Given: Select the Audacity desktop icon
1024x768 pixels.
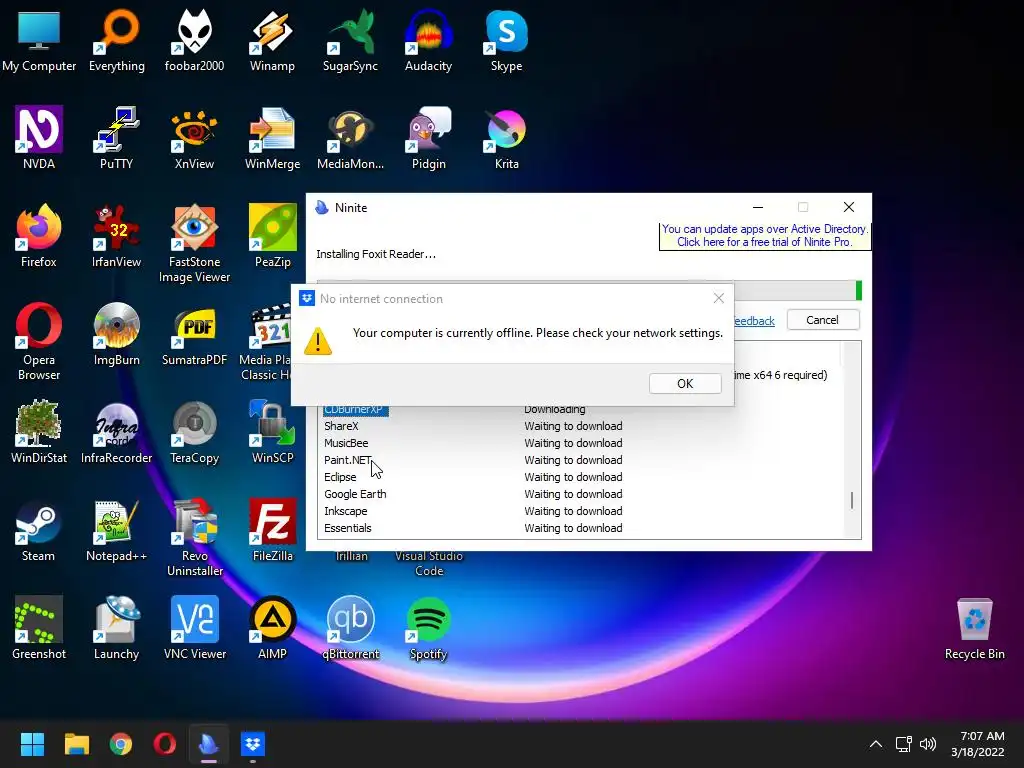Looking at the screenshot, I should click(x=428, y=39).
